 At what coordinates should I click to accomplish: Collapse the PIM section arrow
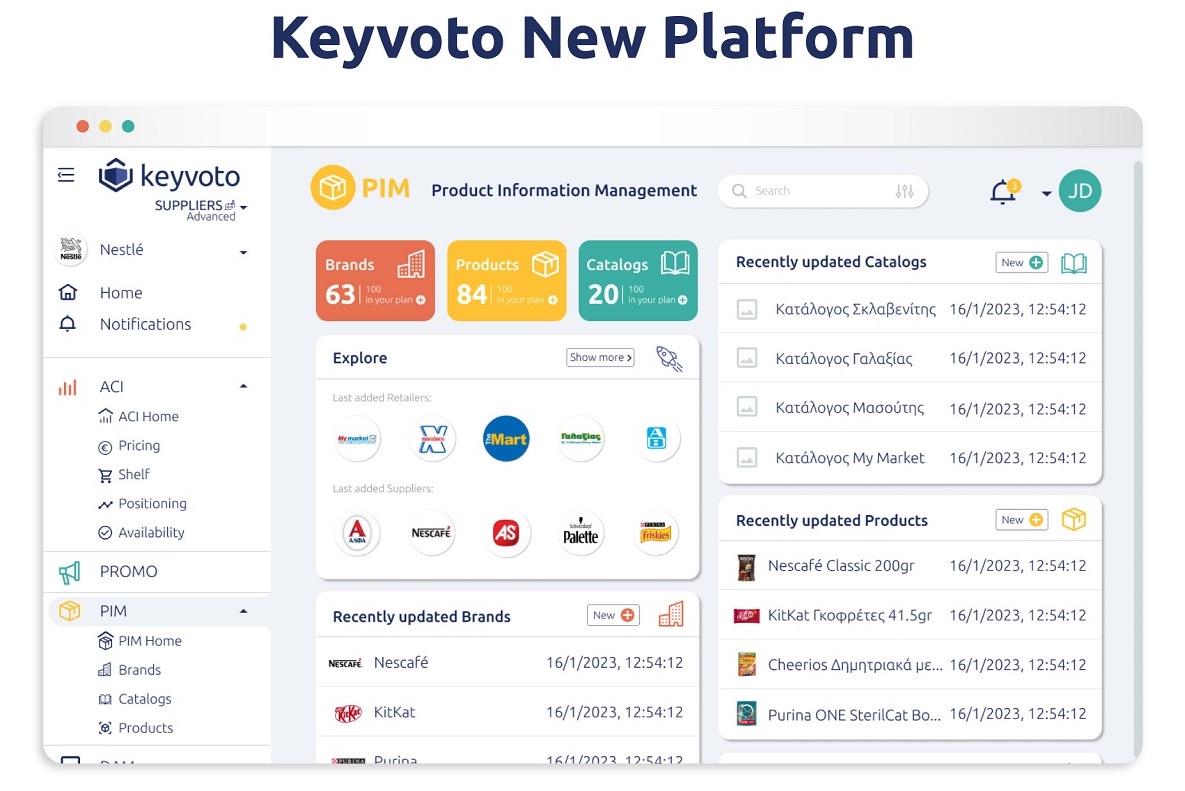click(243, 610)
